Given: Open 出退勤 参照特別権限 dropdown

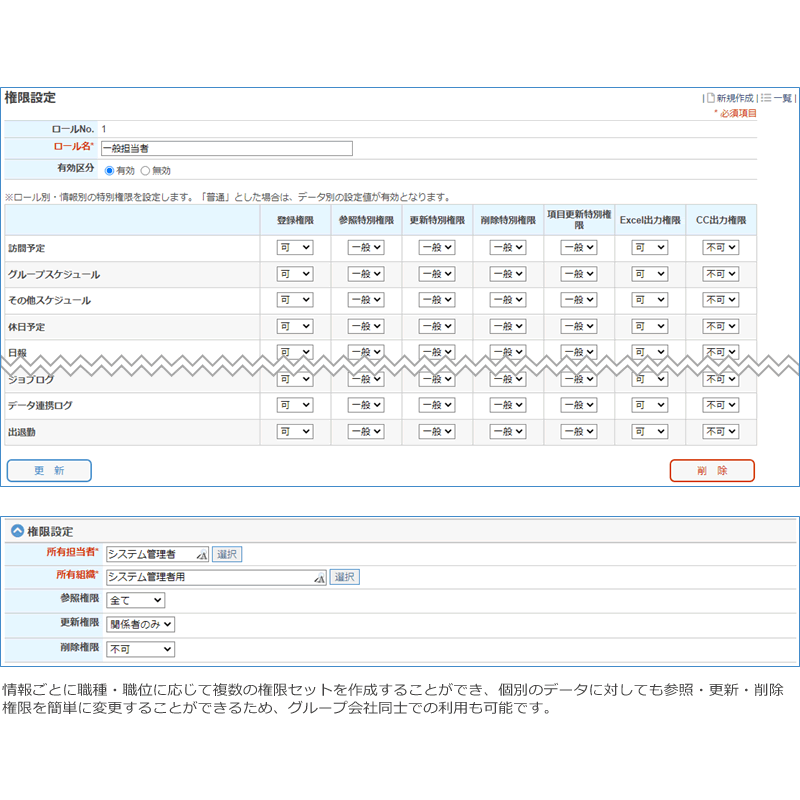Looking at the screenshot, I should click(366, 432).
